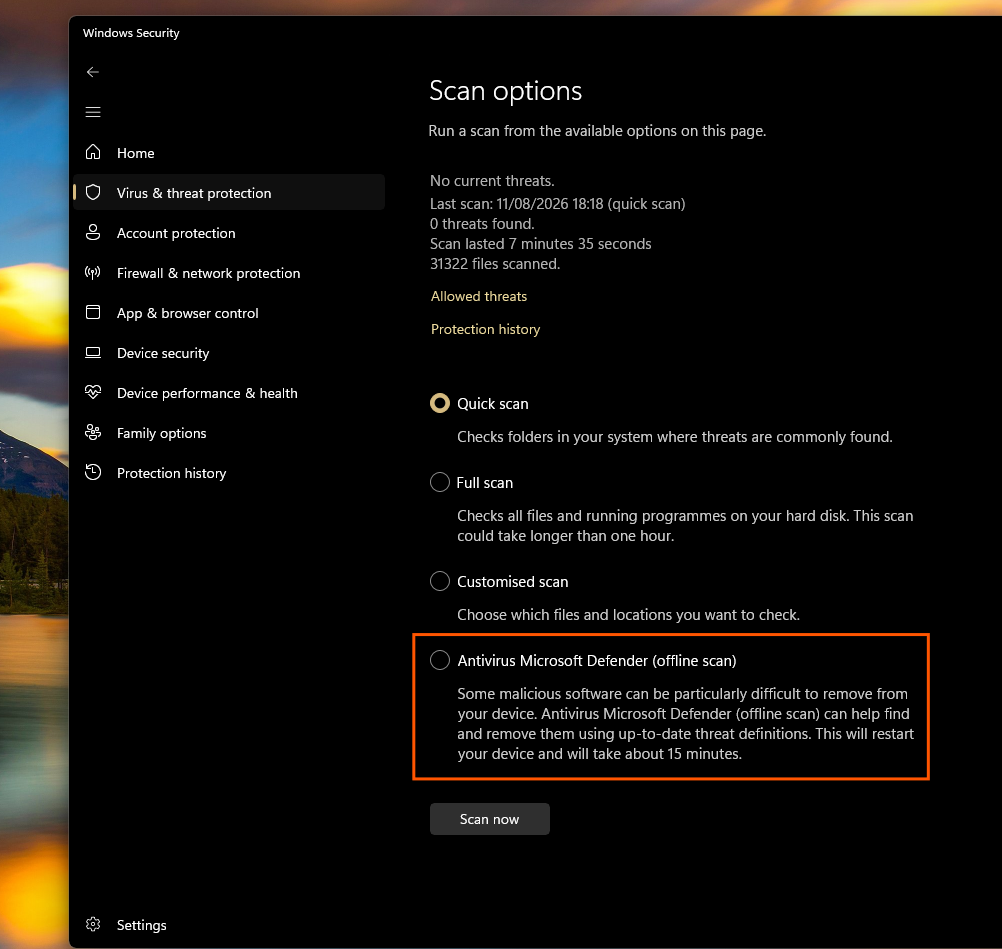The image size is (1002, 949).
Task: Click the Scan options heading
Action: coord(505,91)
